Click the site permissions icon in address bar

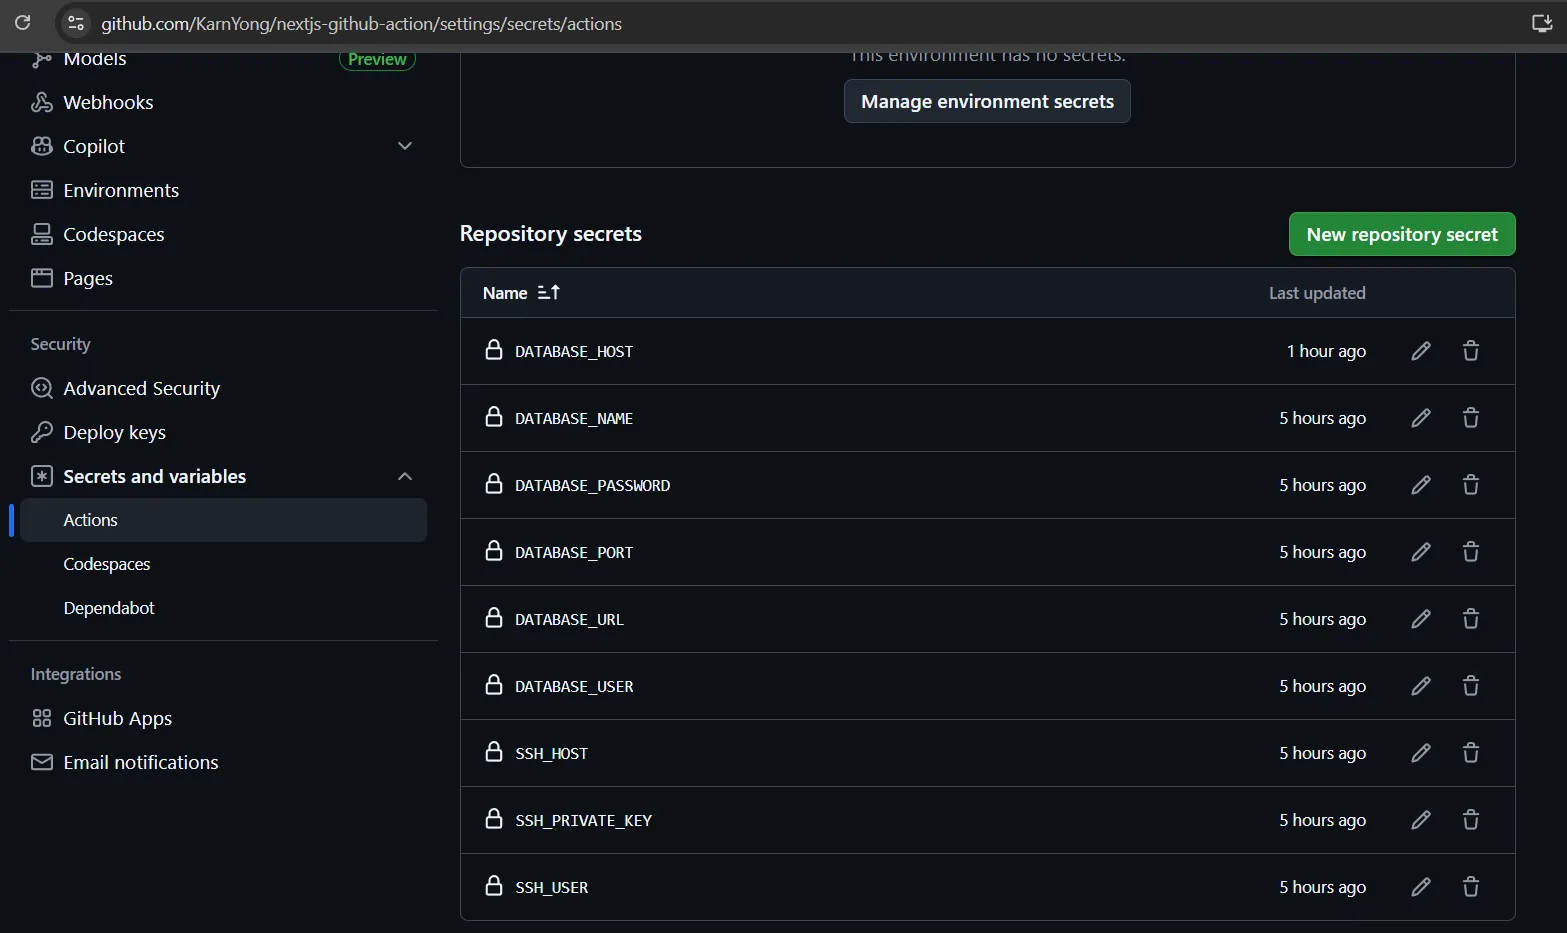[75, 23]
